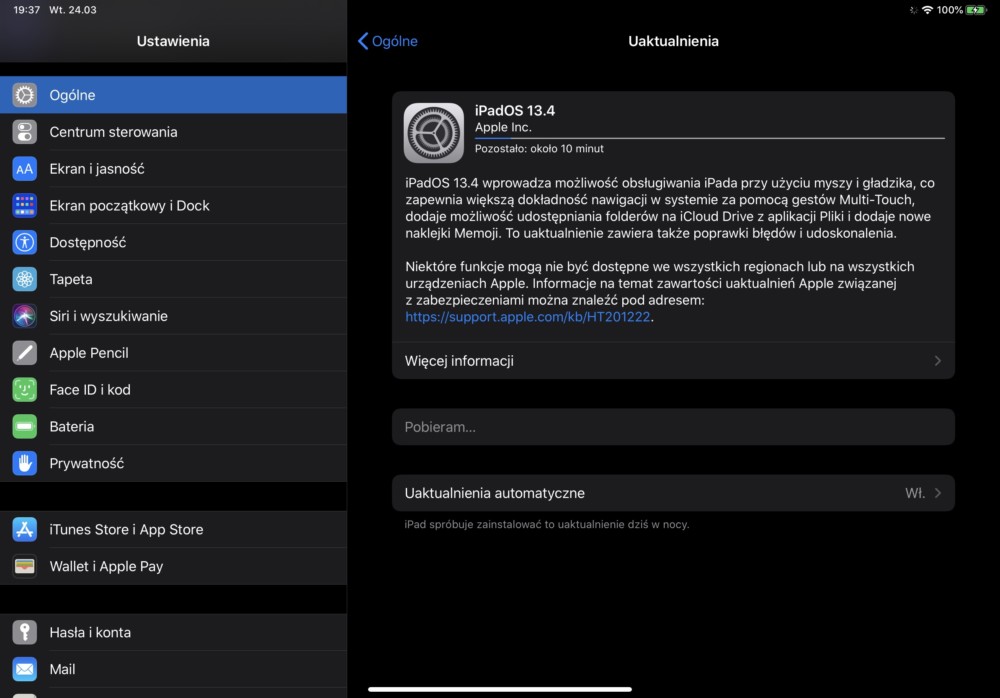
Task: Select iTunes Store i App Store label
Action: (x=126, y=530)
